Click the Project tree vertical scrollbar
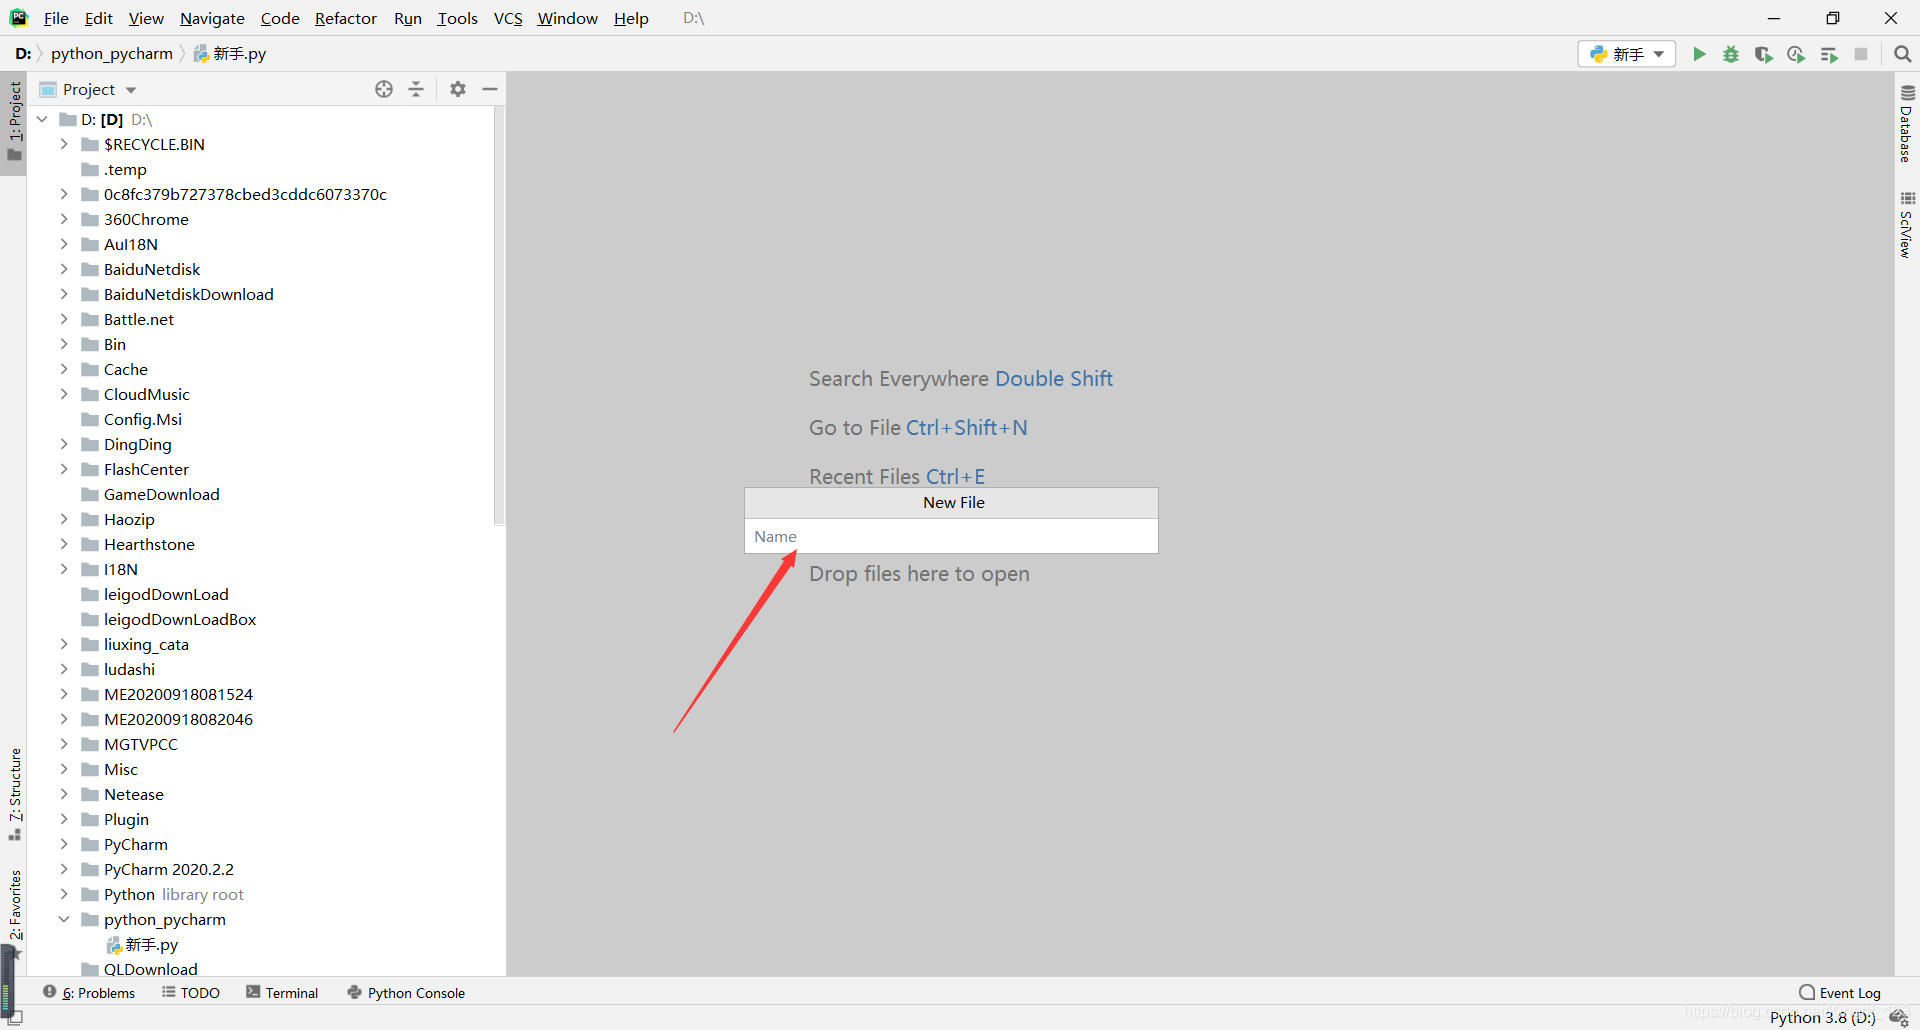The image size is (1920, 1030). (x=499, y=315)
